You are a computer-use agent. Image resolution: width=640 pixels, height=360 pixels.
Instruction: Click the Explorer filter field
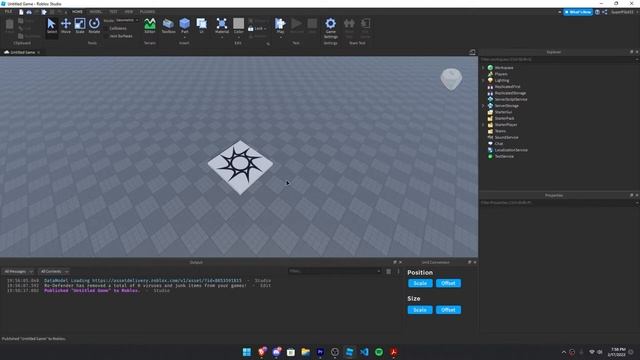(558, 60)
